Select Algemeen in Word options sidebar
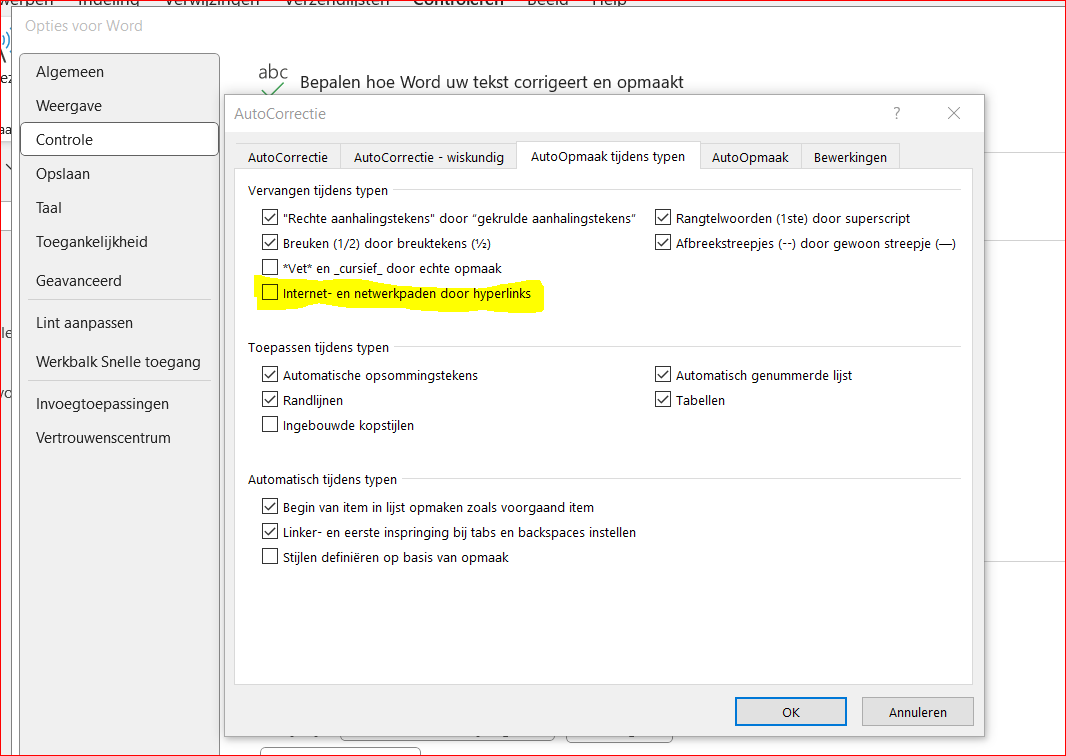 click(x=120, y=72)
